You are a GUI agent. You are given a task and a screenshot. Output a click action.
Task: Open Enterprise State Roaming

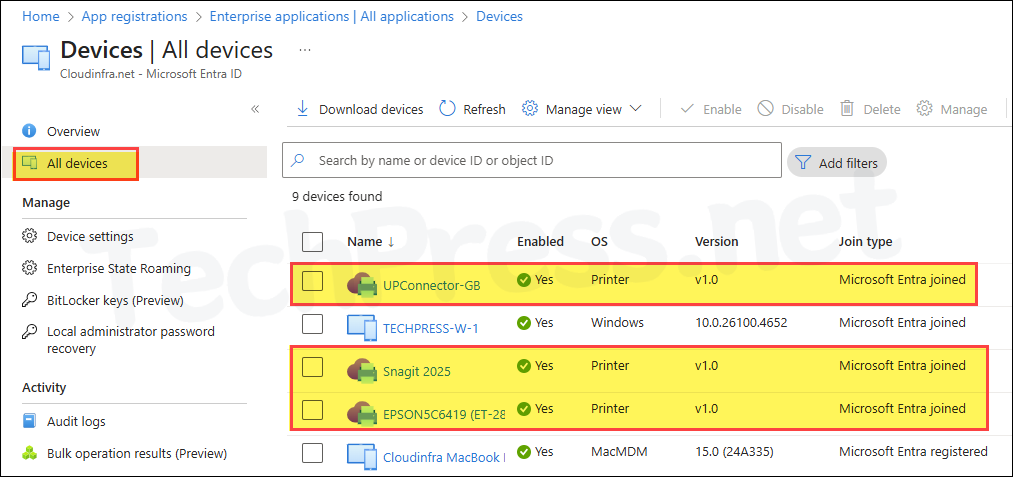pos(119,268)
